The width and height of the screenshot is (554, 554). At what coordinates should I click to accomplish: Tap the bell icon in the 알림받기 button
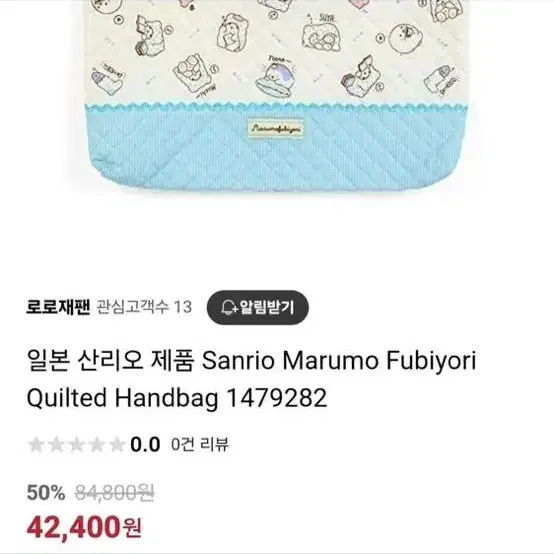(229, 308)
